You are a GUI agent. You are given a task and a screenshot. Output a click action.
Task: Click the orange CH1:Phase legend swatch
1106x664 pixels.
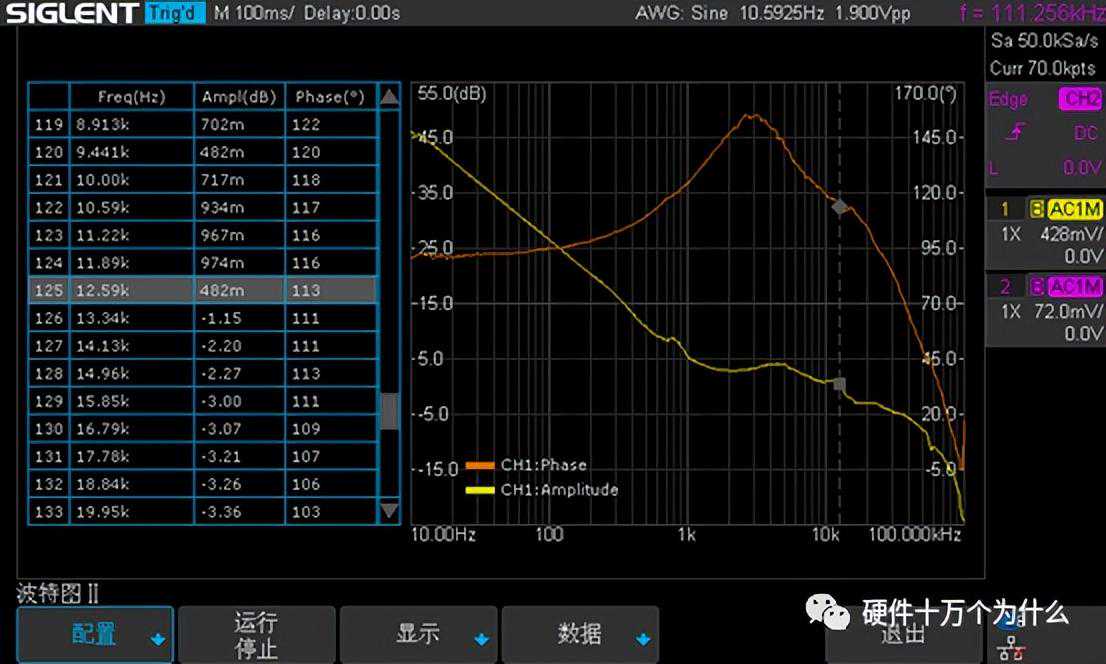coord(480,465)
